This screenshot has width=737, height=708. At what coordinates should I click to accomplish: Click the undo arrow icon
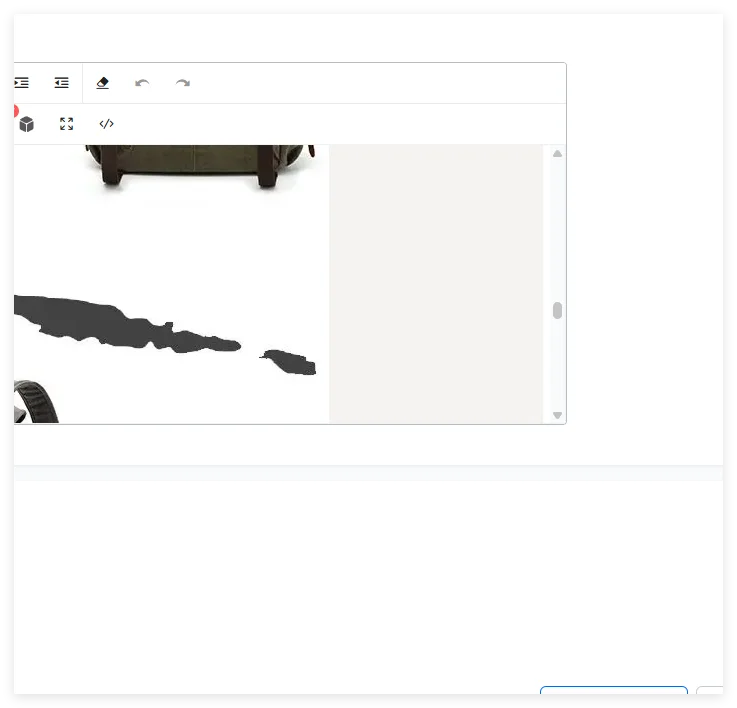coord(142,83)
